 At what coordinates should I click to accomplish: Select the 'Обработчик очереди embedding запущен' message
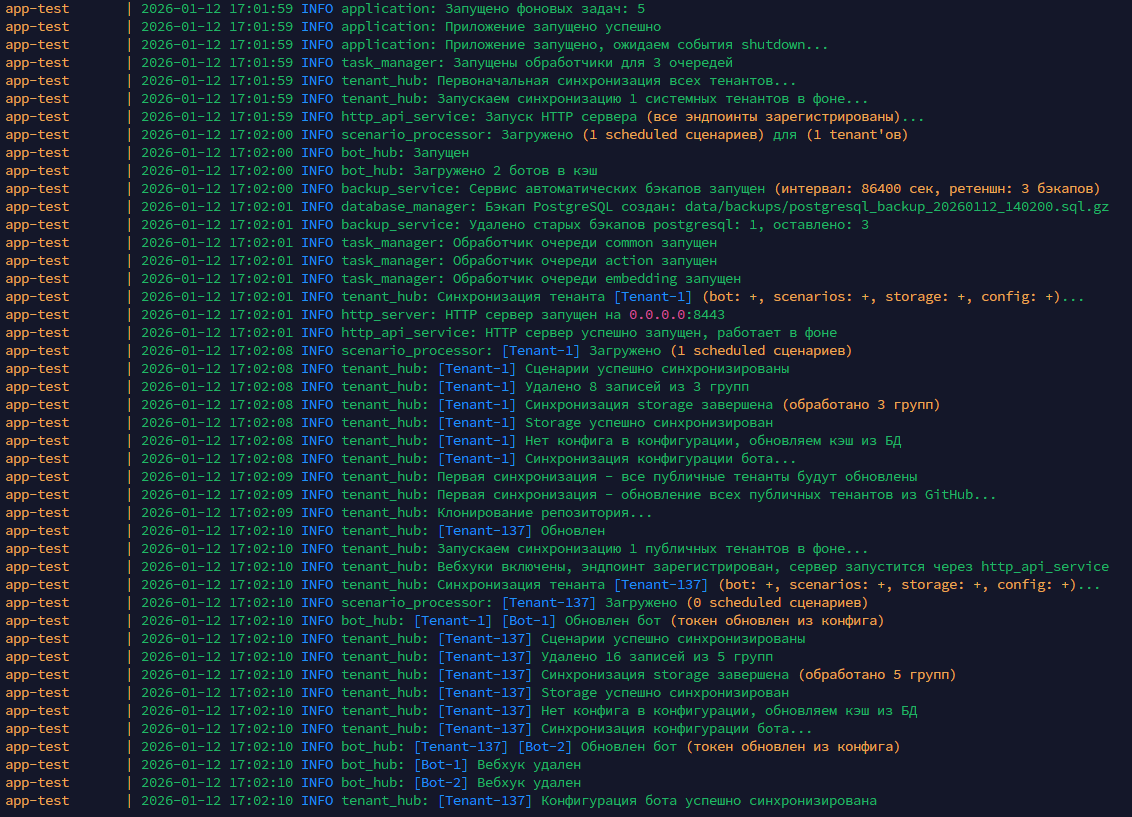pyautogui.click(x=596, y=279)
